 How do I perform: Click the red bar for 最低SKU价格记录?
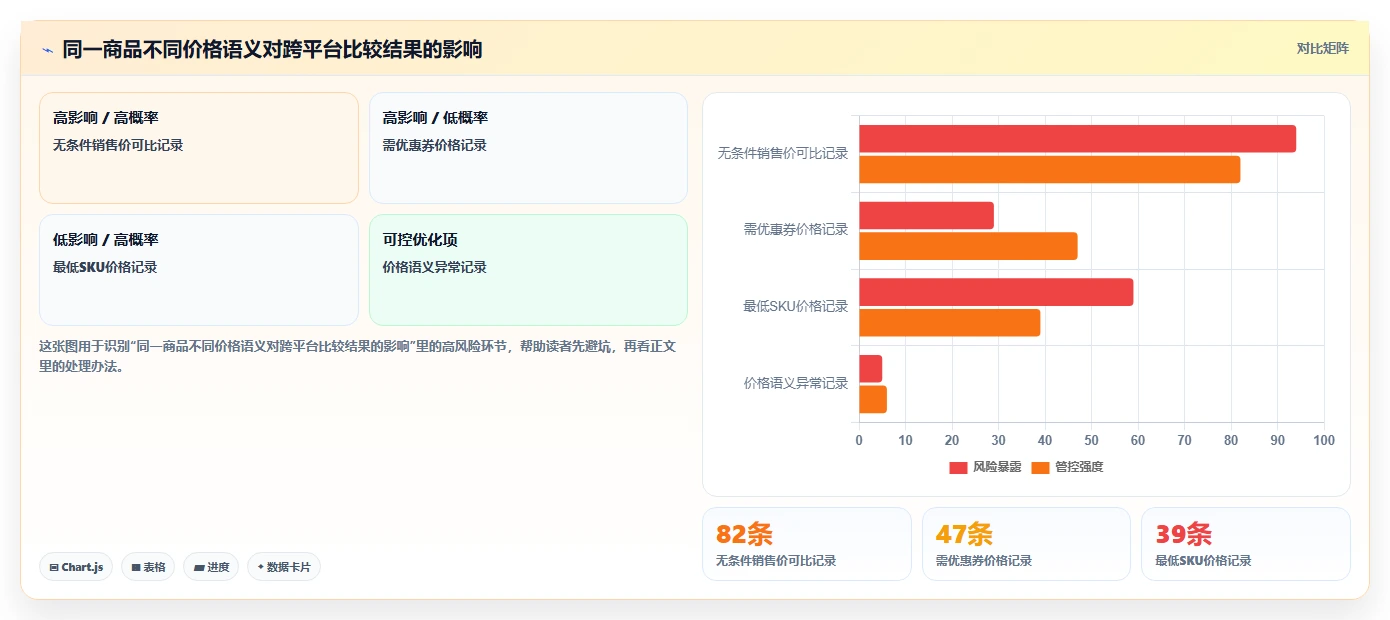point(996,292)
